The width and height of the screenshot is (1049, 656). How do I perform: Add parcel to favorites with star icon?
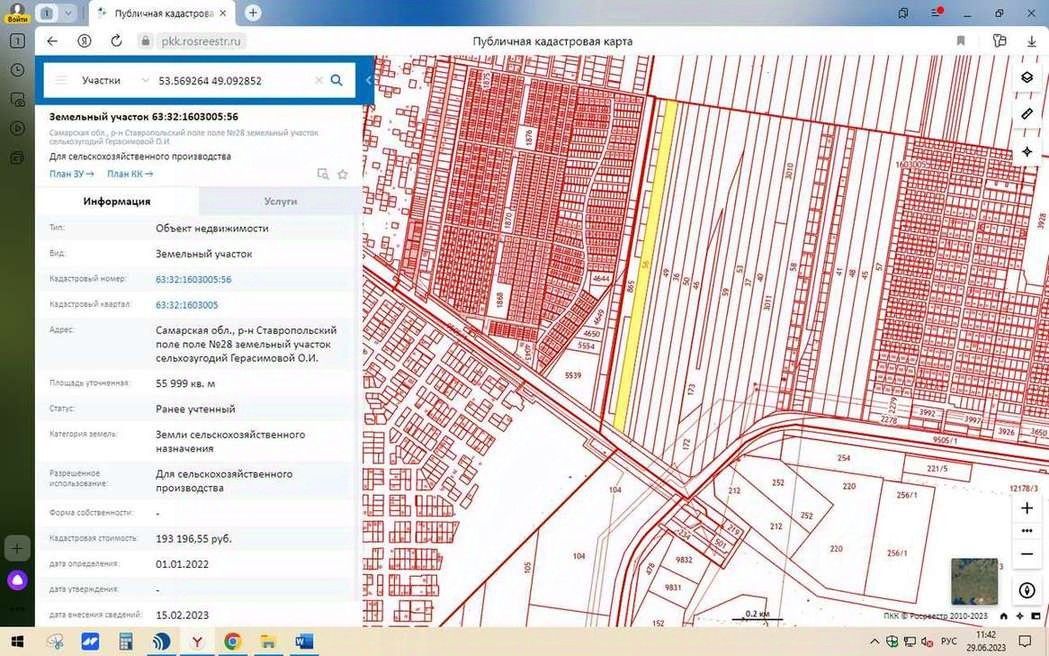click(x=343, y=174)
